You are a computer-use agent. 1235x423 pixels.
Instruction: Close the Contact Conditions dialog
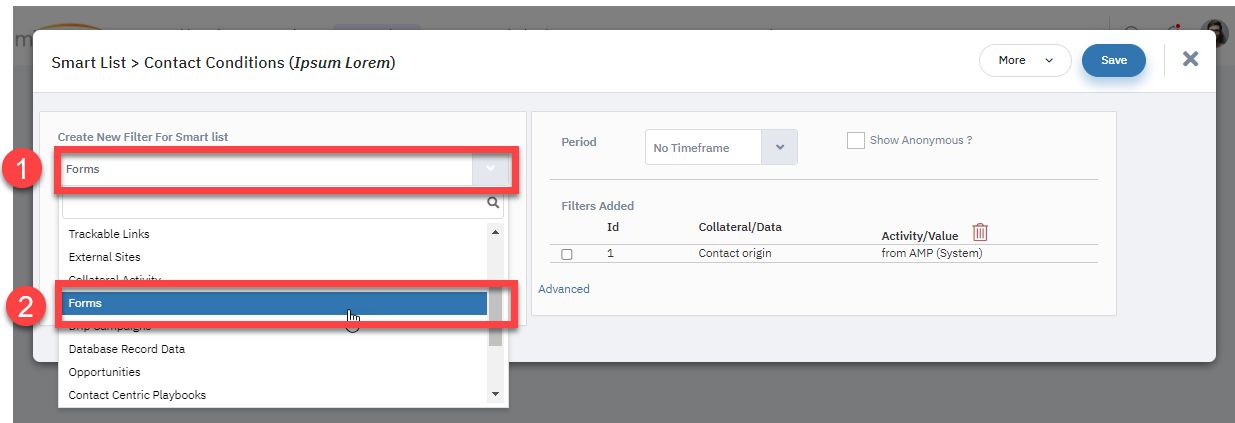coord(1190,59)
